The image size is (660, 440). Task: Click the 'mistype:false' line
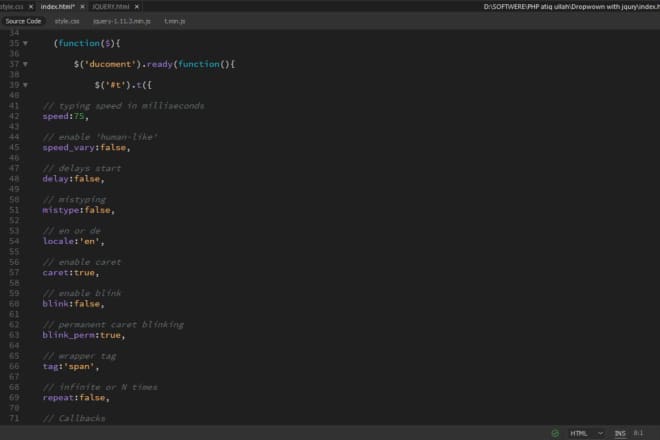click(x=78, y=210)
